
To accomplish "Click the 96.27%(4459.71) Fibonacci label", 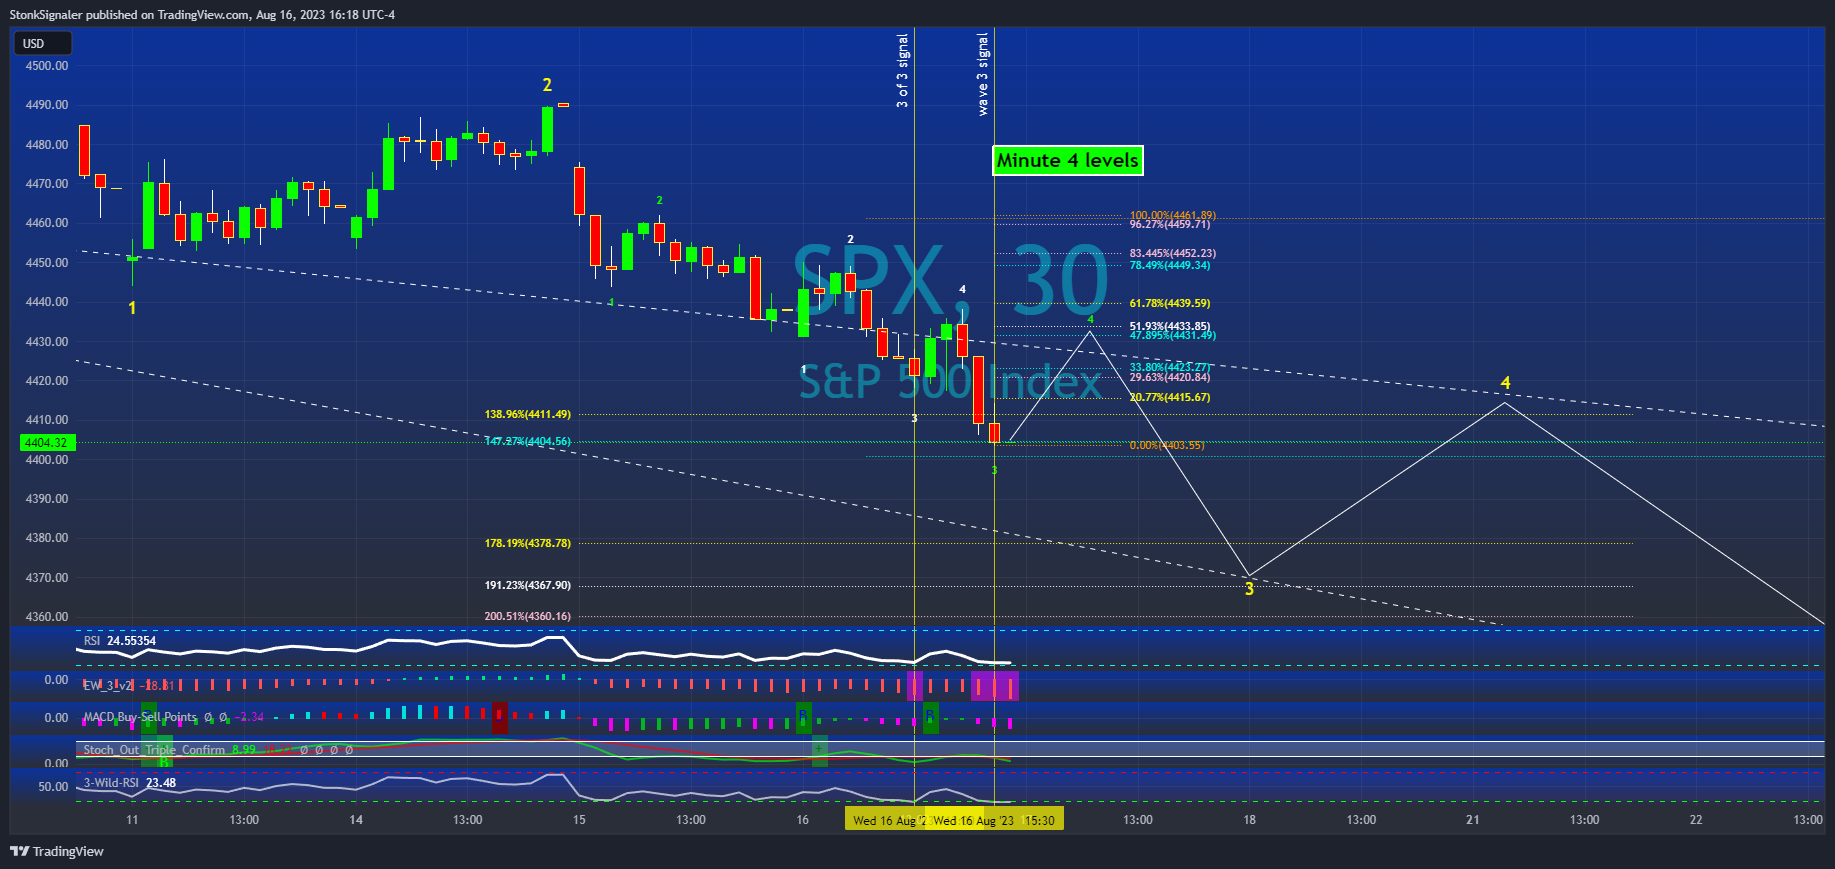I will point(1170,224).
